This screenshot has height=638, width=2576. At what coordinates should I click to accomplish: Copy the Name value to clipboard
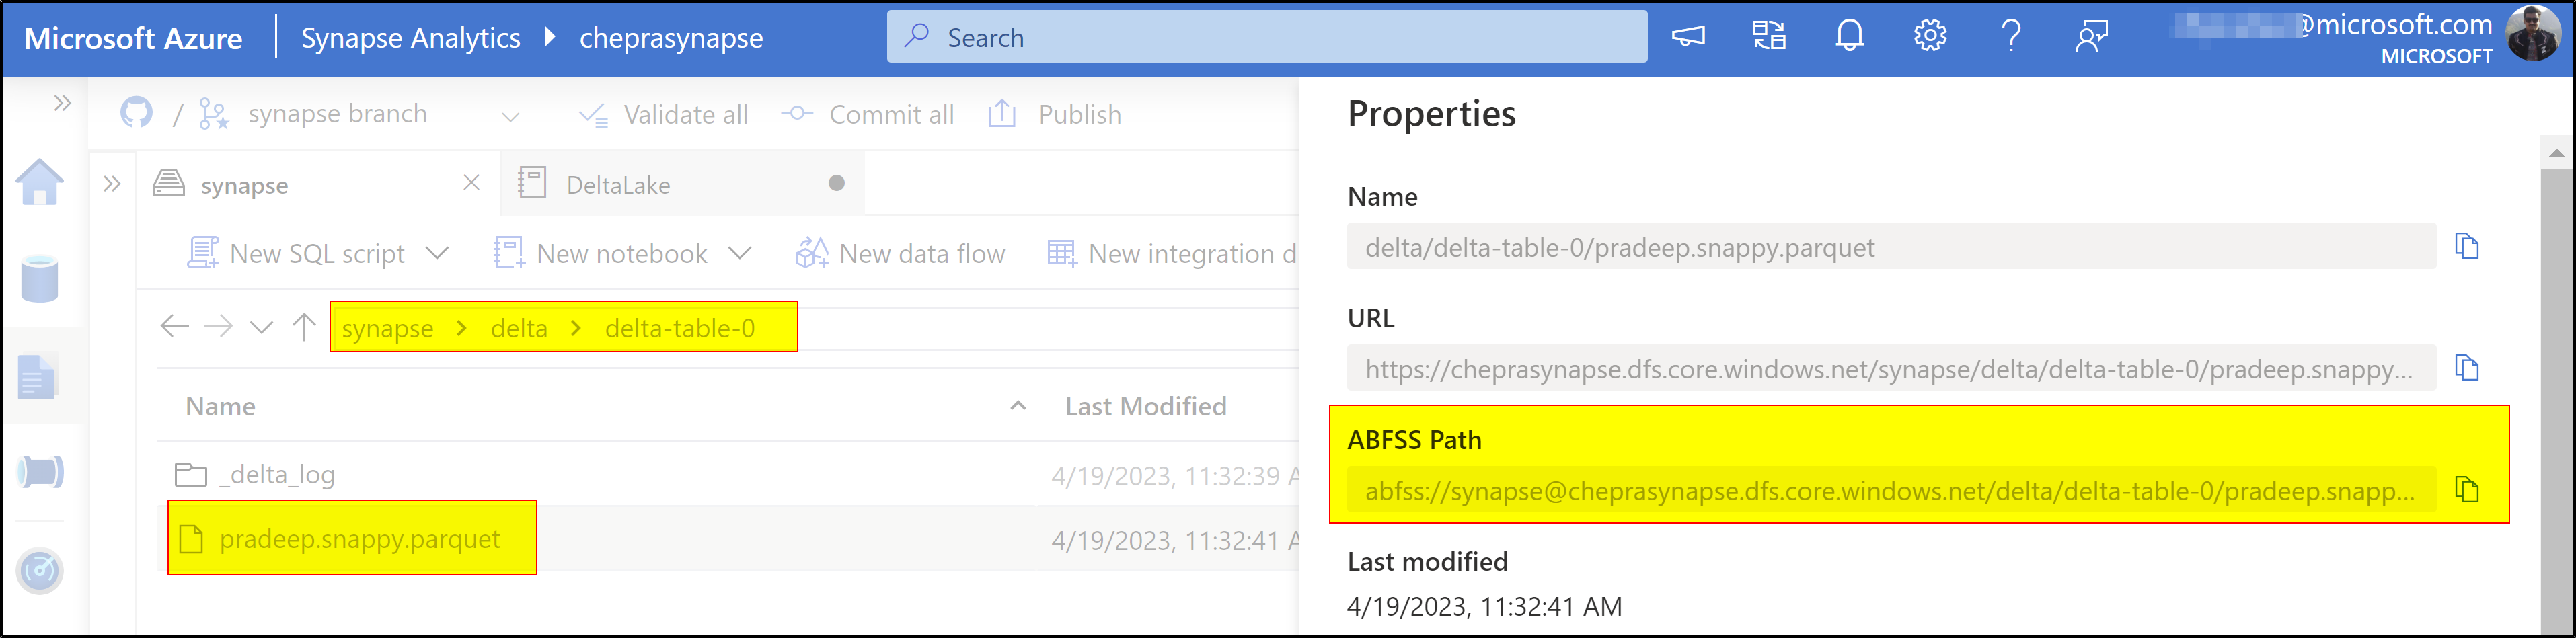(2467, 246)
